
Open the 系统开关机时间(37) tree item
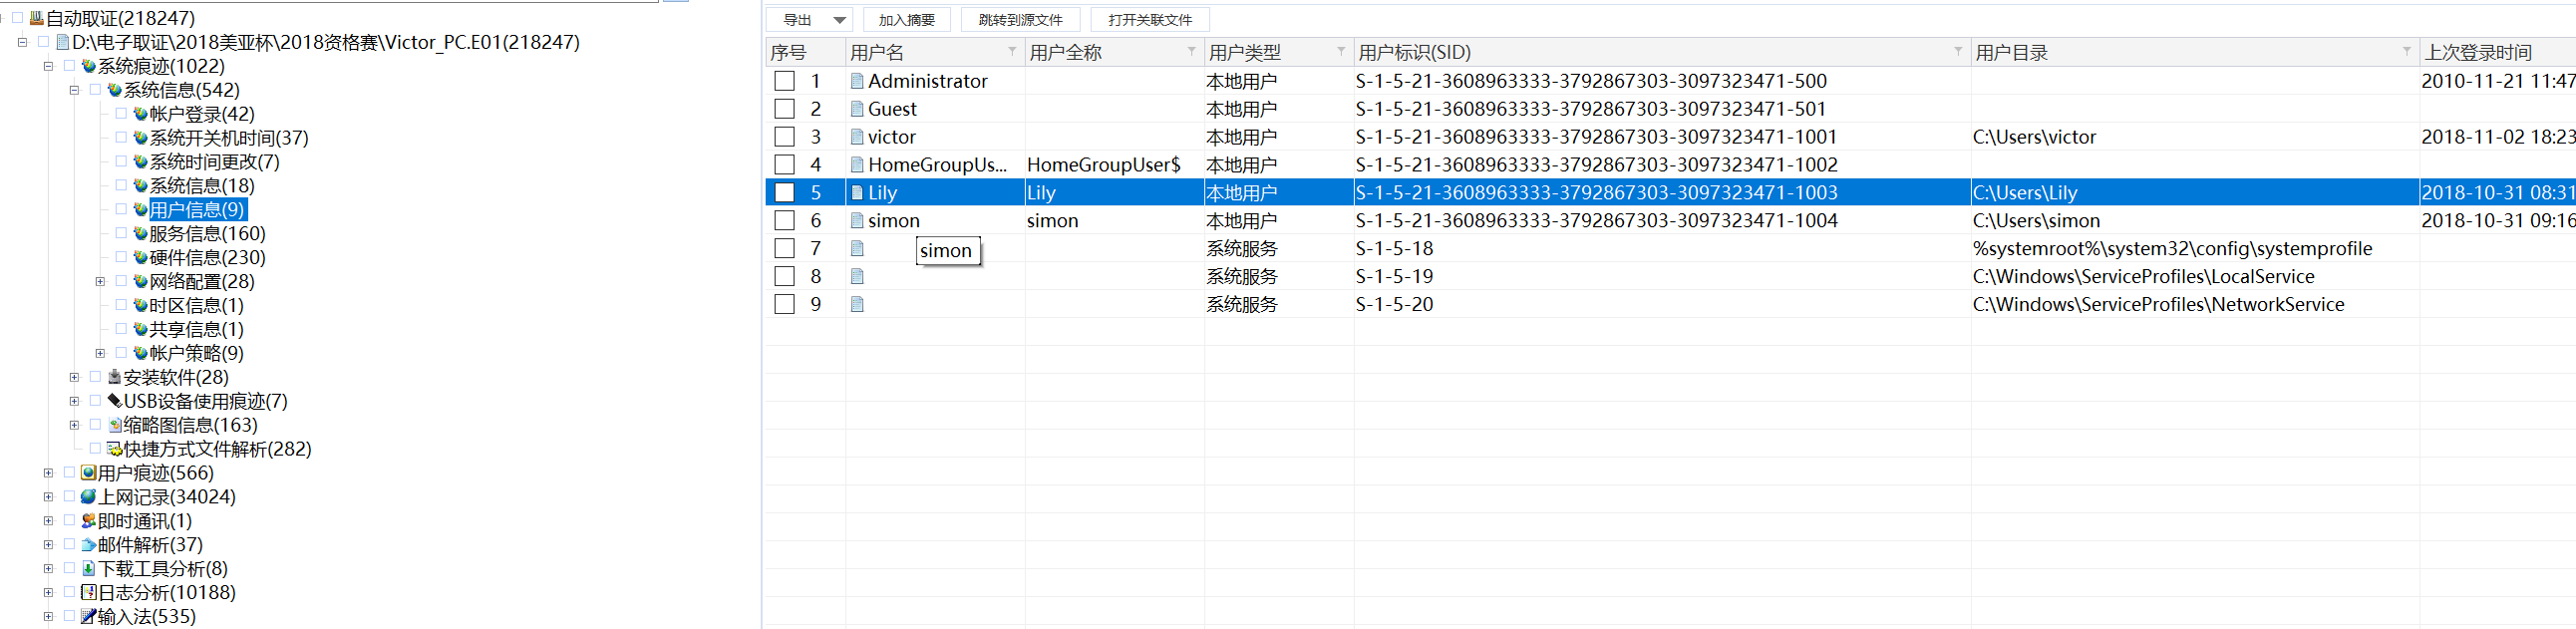228,138
